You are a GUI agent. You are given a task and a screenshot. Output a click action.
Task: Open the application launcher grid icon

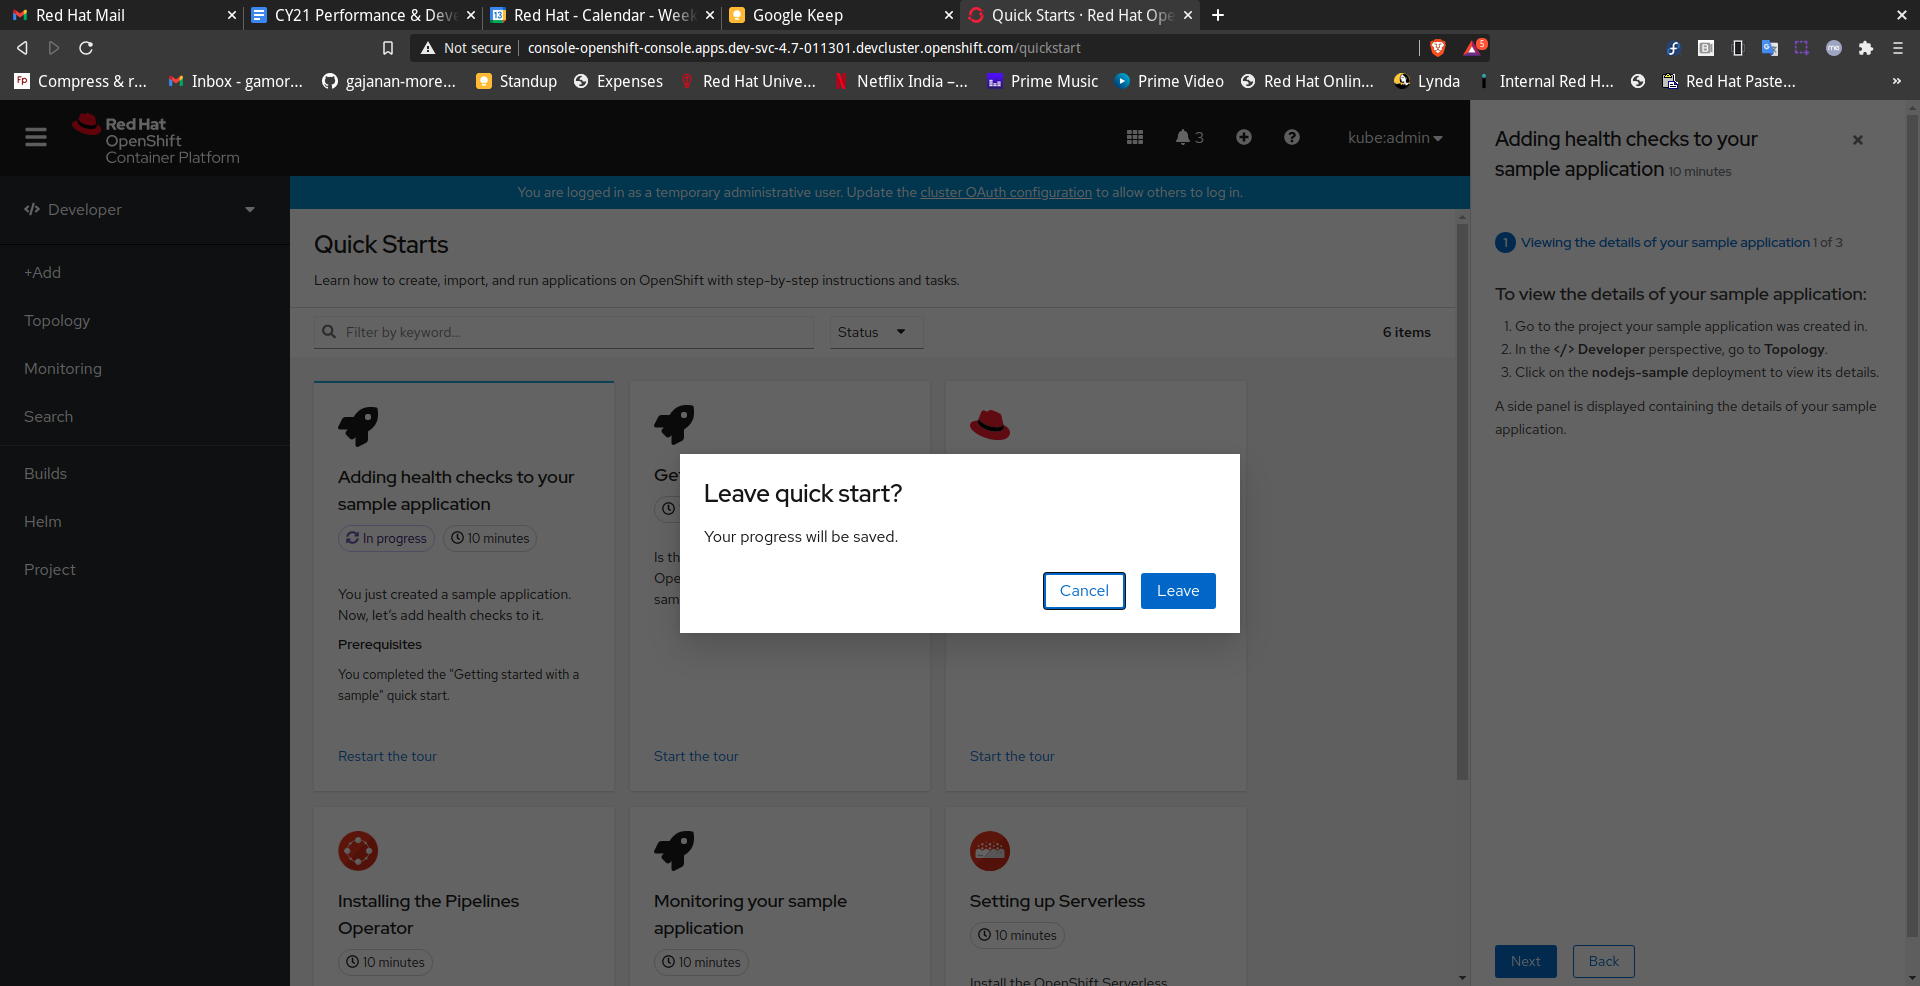(x=1135, y=137)
